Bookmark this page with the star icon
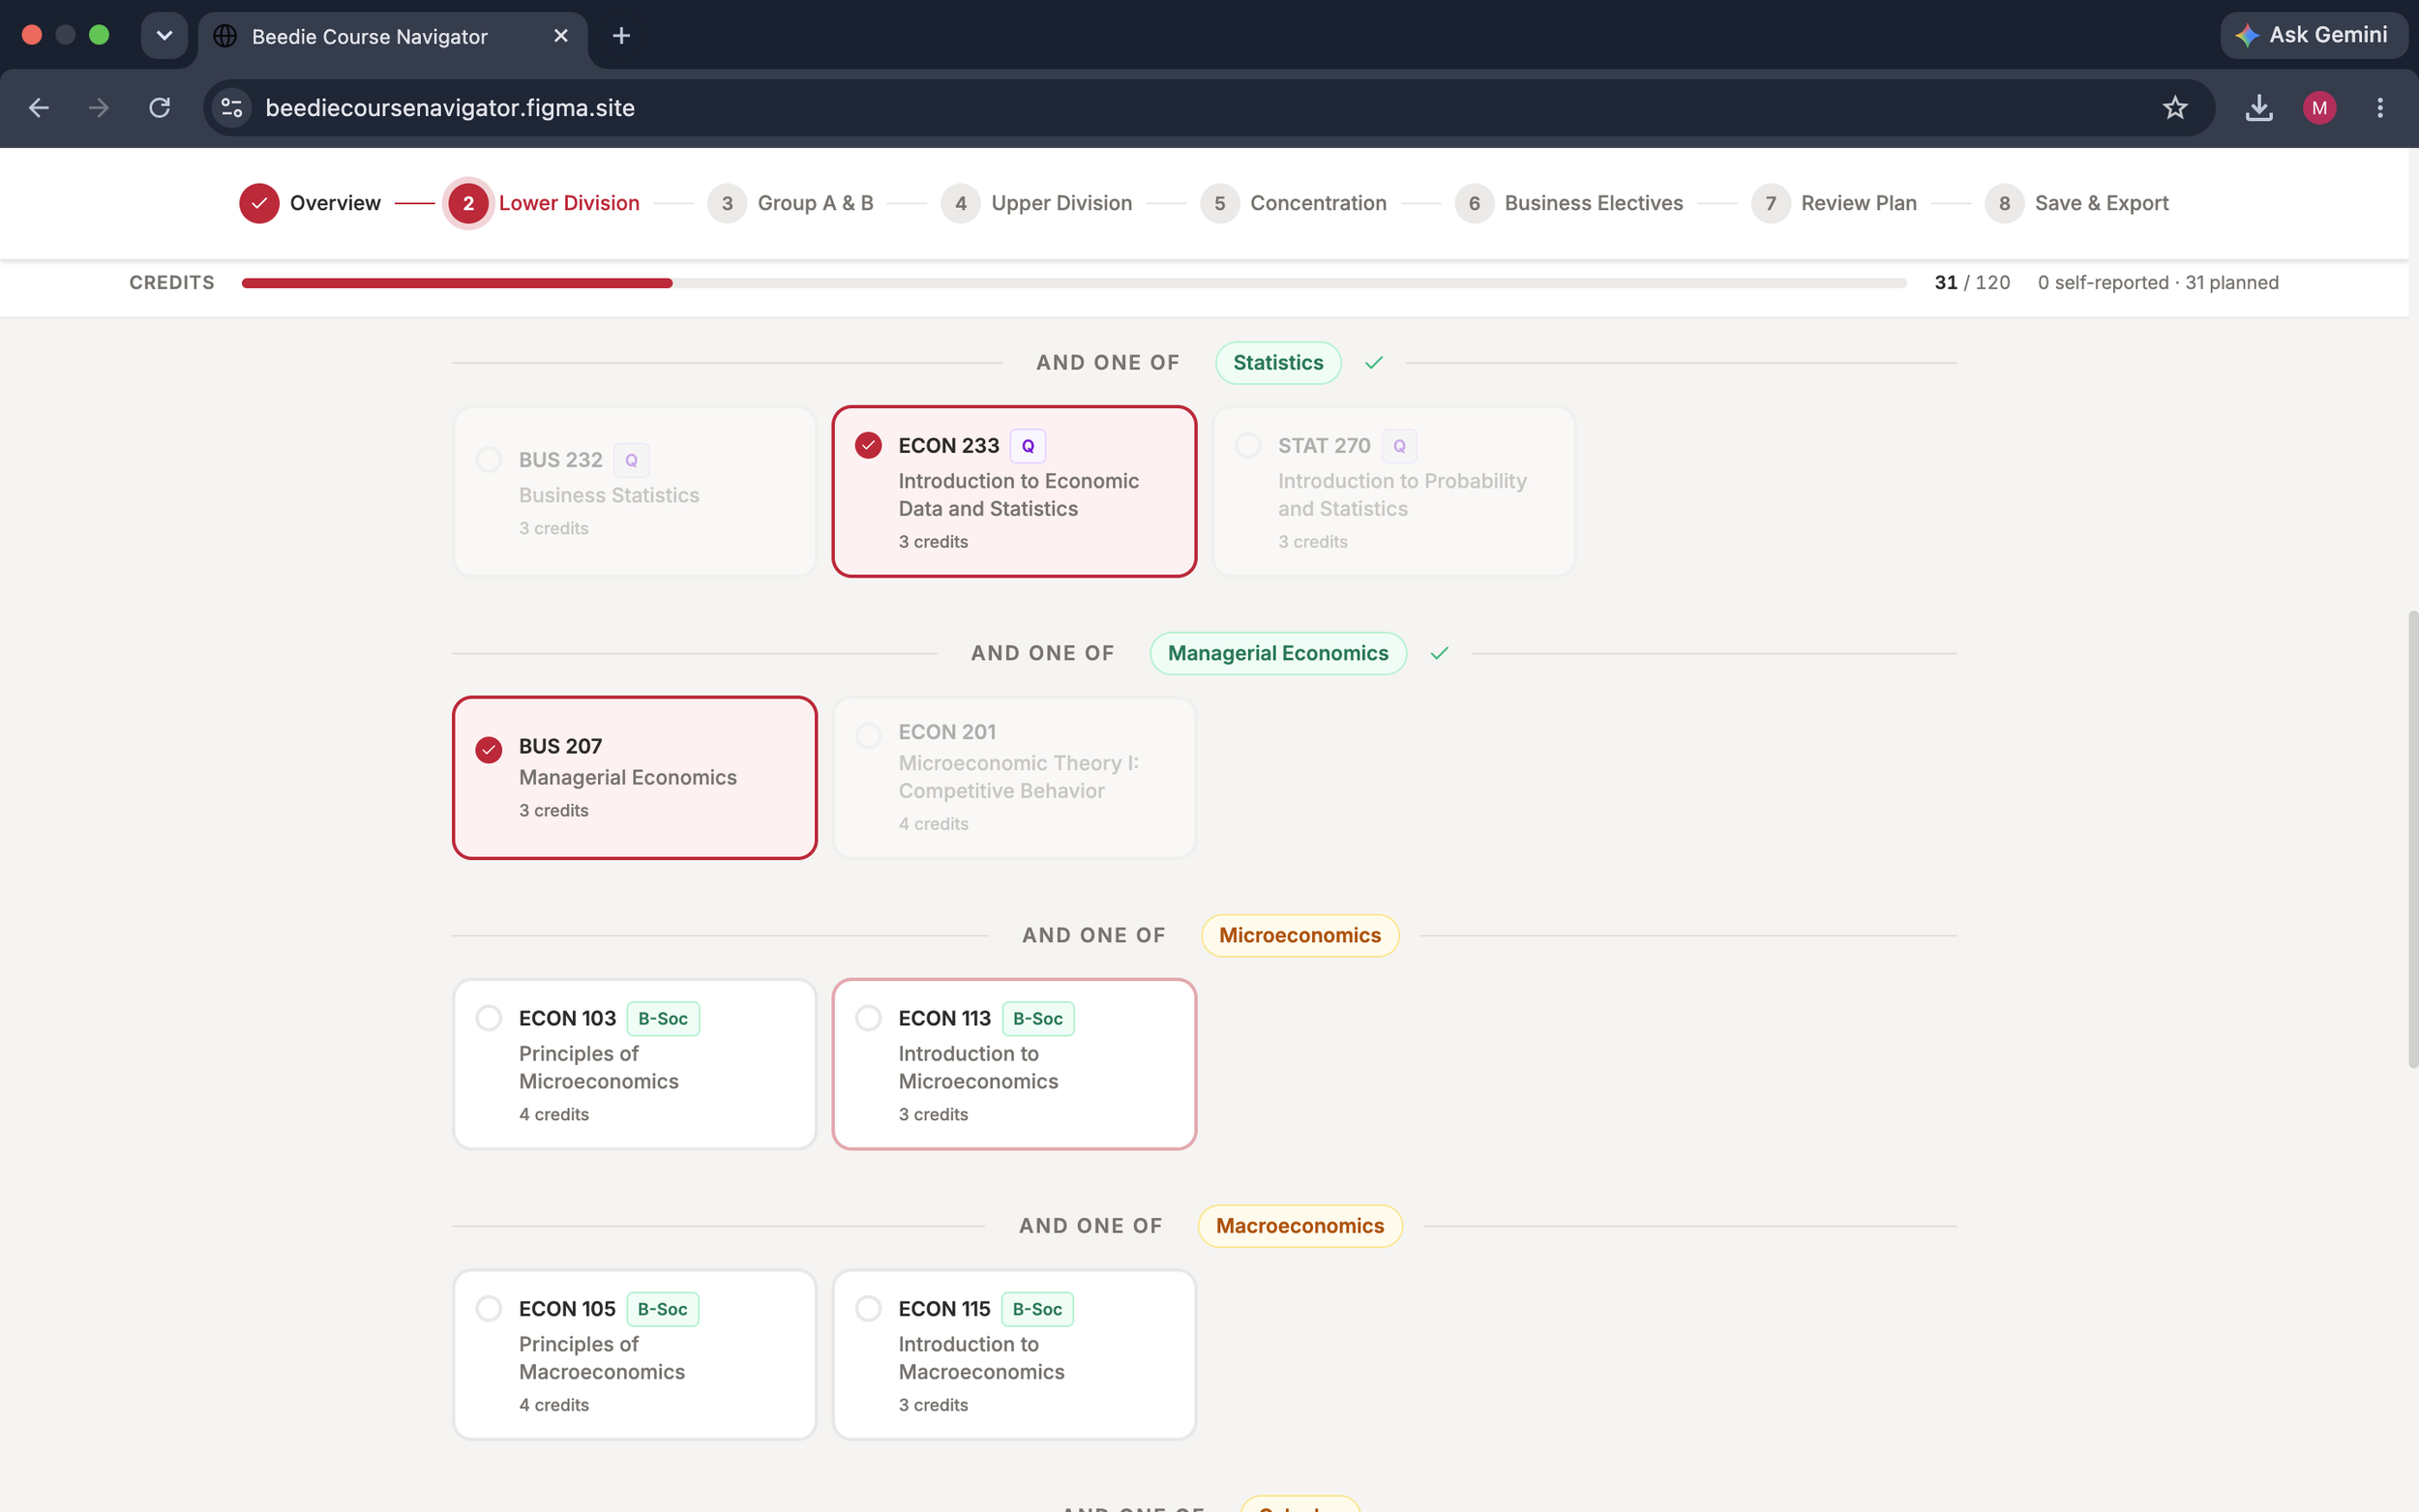2419x1512 pixels. (2175, 107)
